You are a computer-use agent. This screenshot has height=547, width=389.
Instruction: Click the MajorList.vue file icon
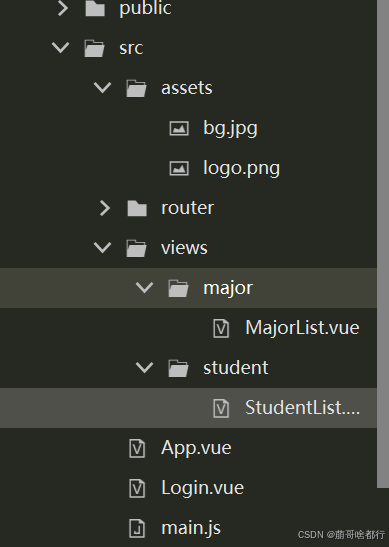(221, 328)
